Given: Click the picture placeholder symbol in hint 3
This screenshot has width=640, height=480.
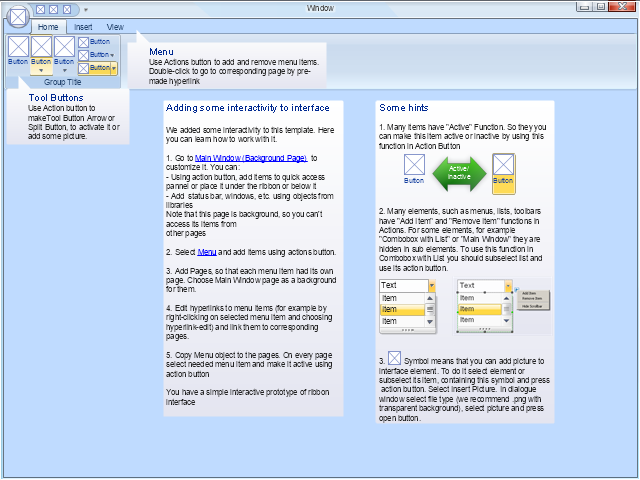Looking at the screenshot, I should (x=394, y=358).
